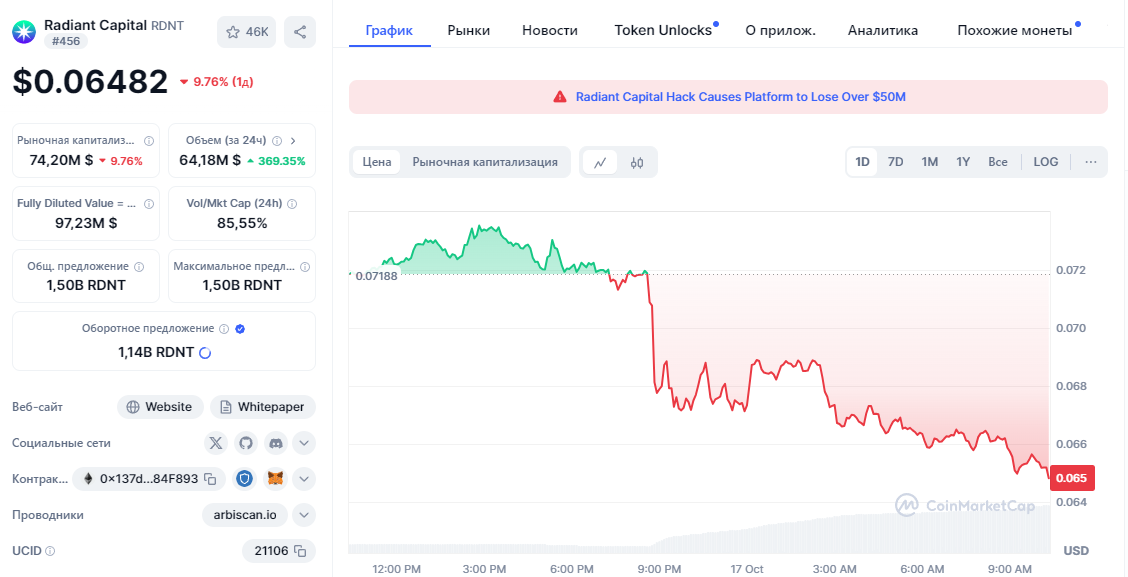
Task: Switch to candlestick chart view
Action: pos(636,162)
